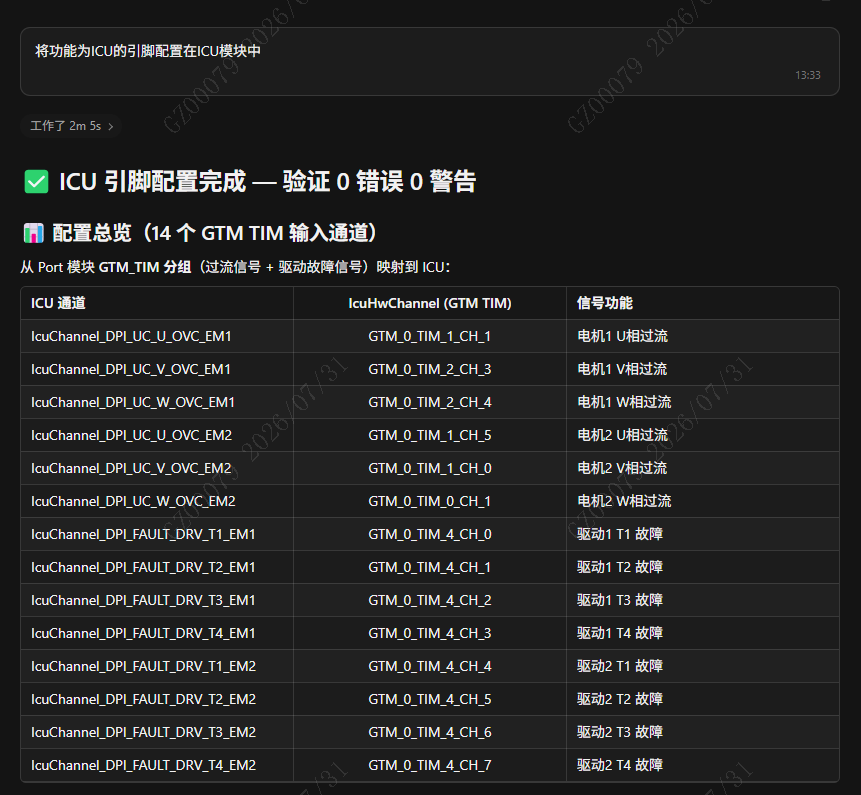Viewport: 861px width, 795px height.
Task: Expand the '工作了 2m 5s' details
Action: [x=71, y=126]
